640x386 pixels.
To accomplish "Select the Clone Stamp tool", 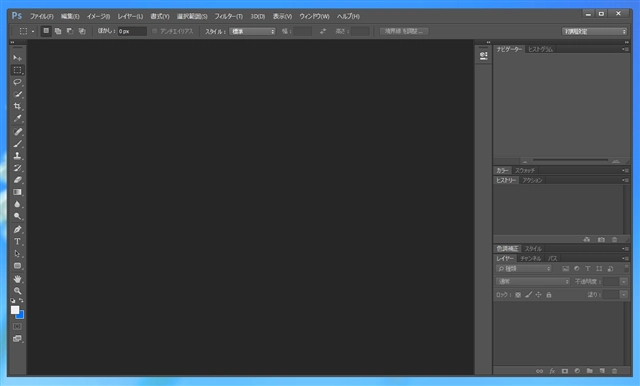I will tap(17, 156).
